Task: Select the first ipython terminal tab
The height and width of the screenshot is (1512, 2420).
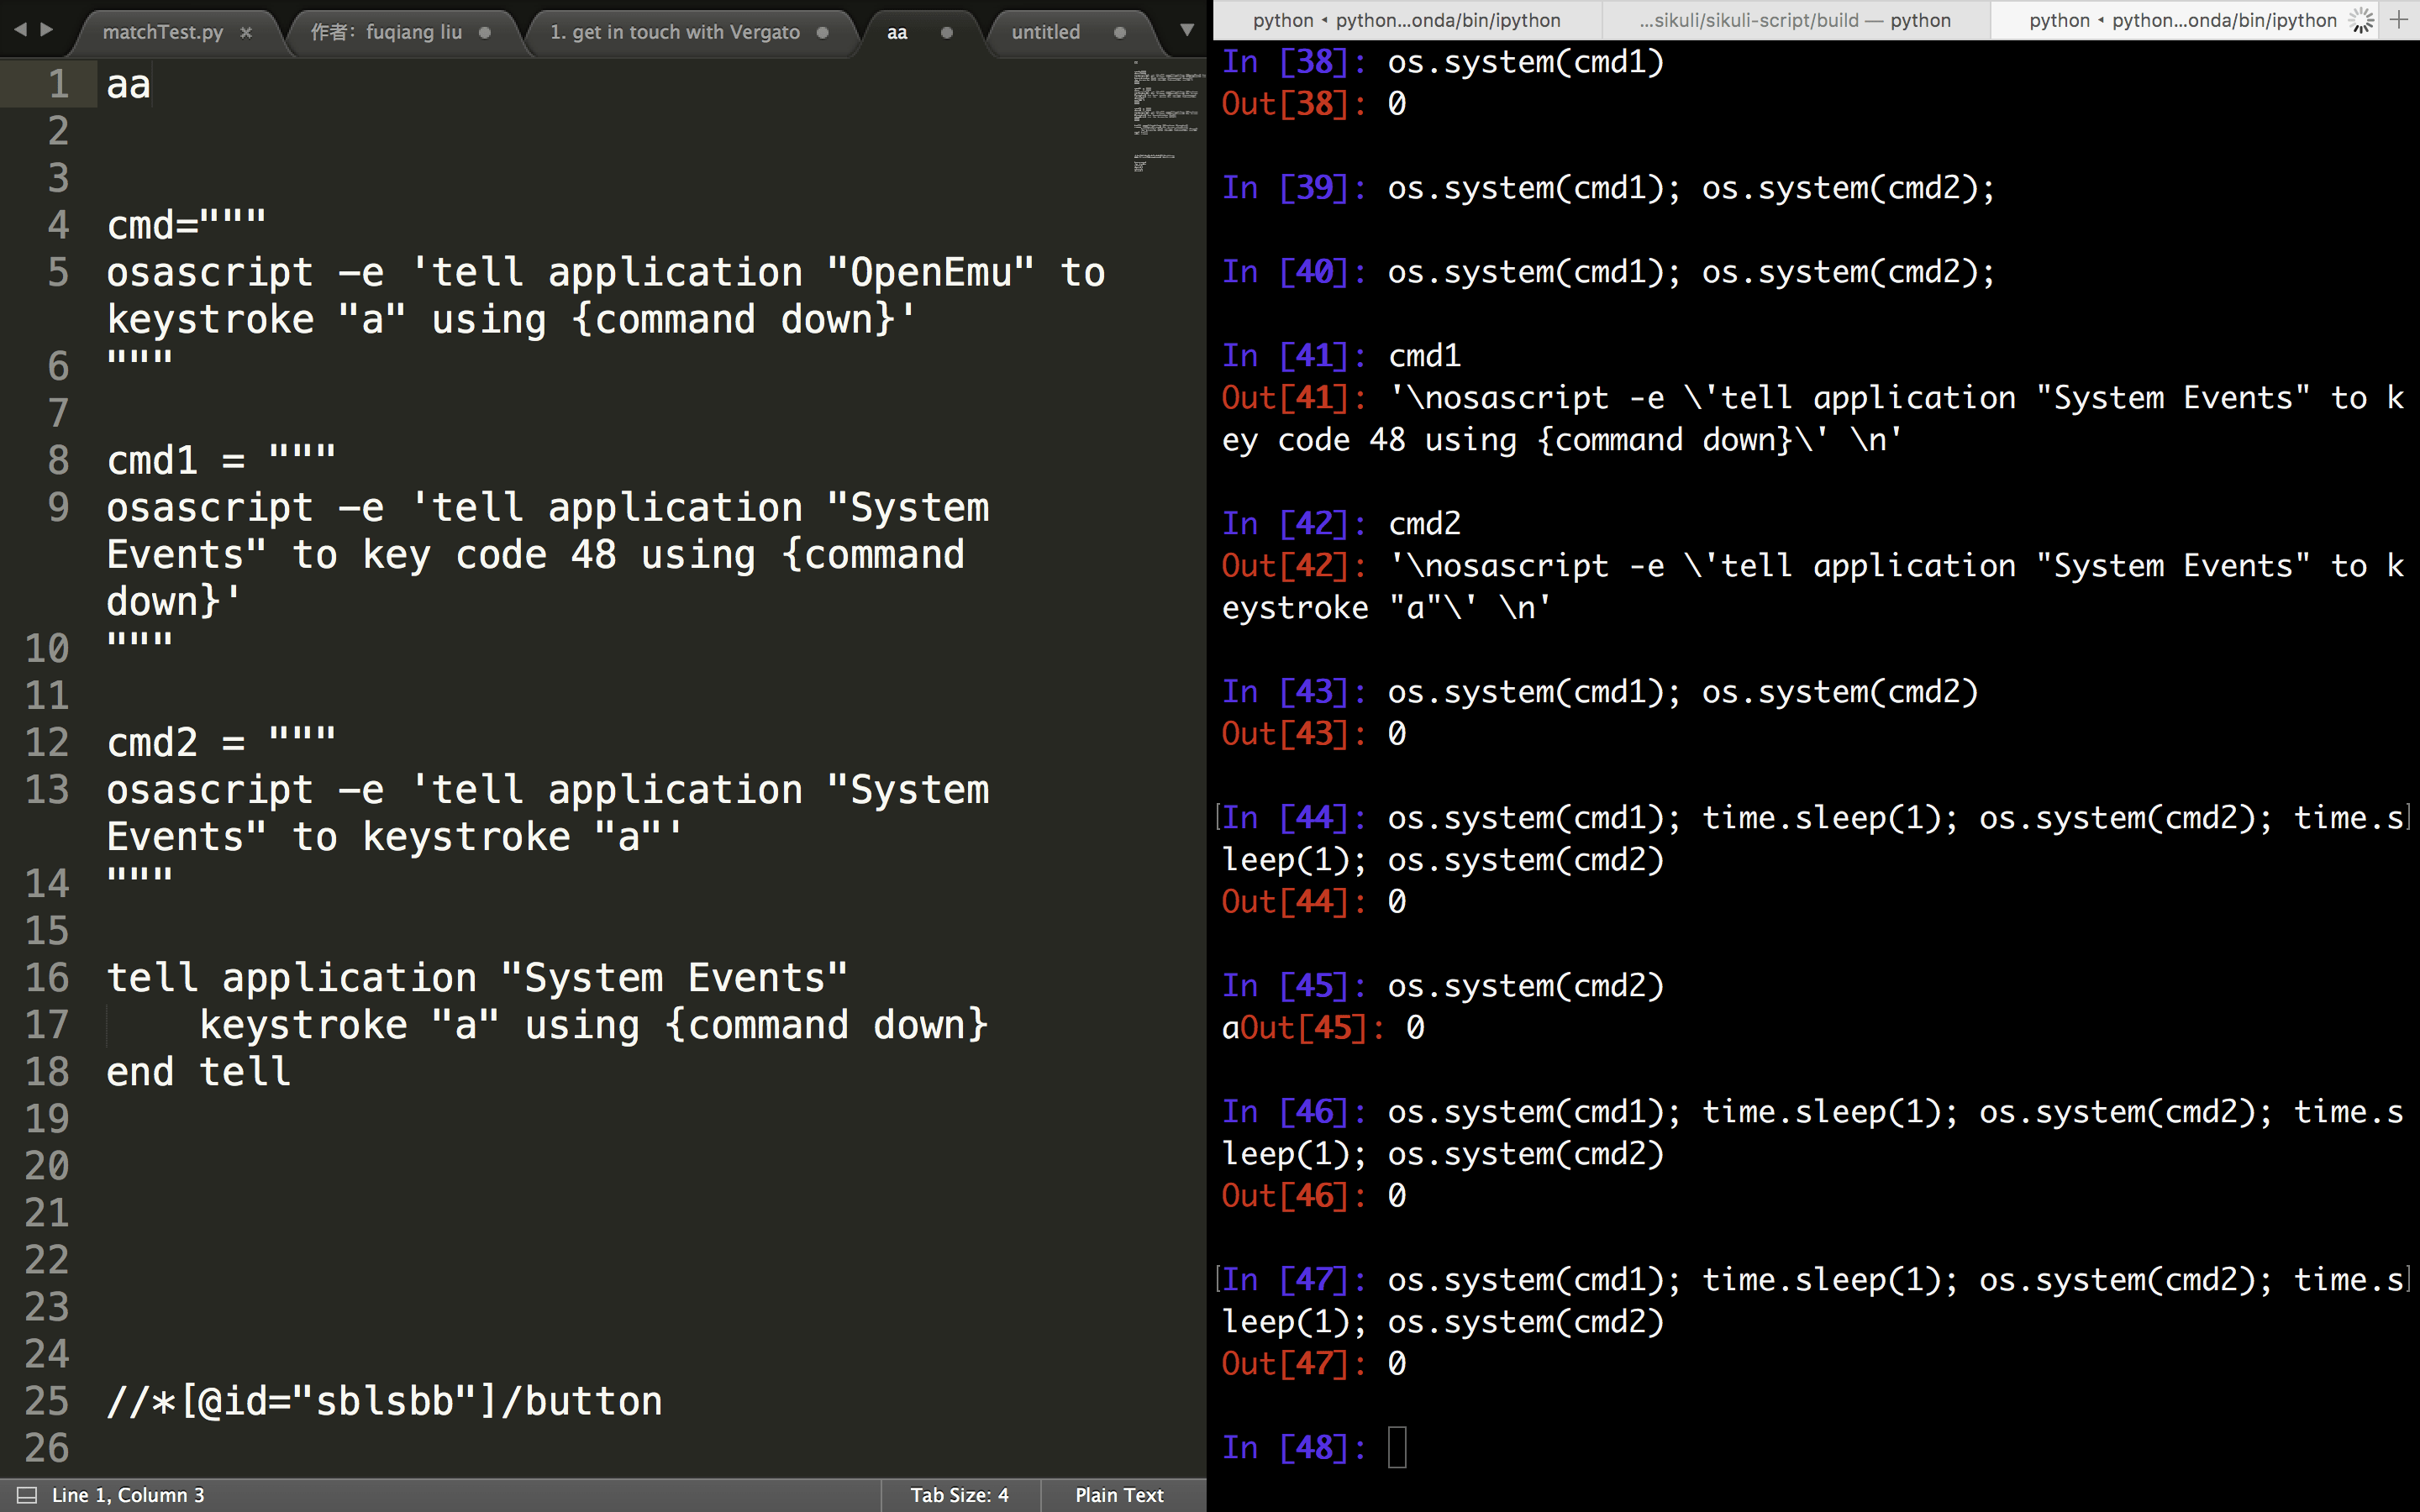Action: [1406, 20]
